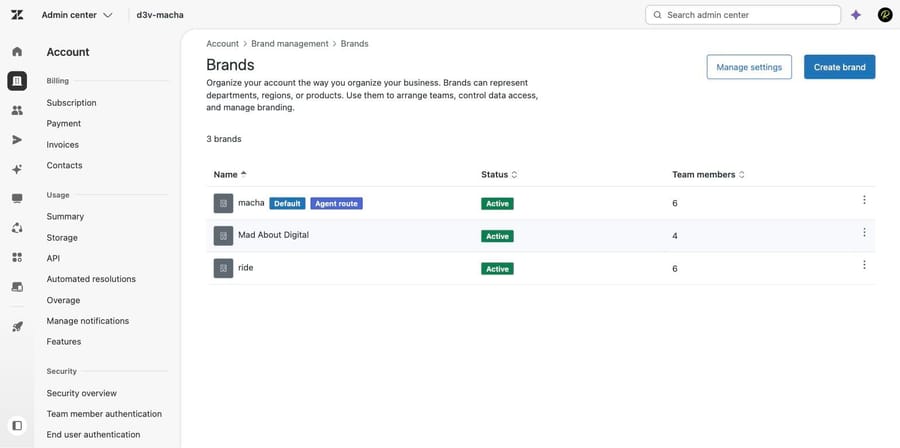Open Features menu item

(x=64, y=341)
